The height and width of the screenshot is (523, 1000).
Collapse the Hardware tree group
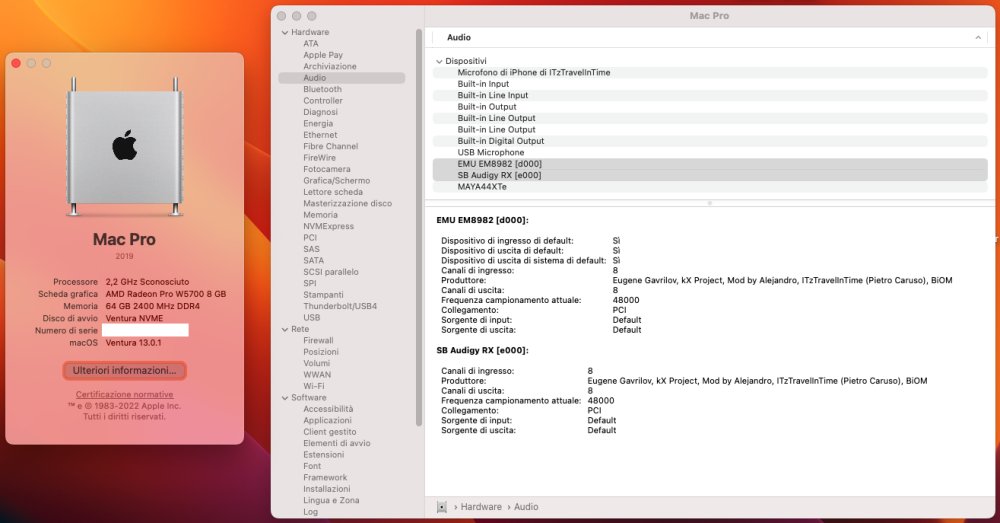coord(284,33)
